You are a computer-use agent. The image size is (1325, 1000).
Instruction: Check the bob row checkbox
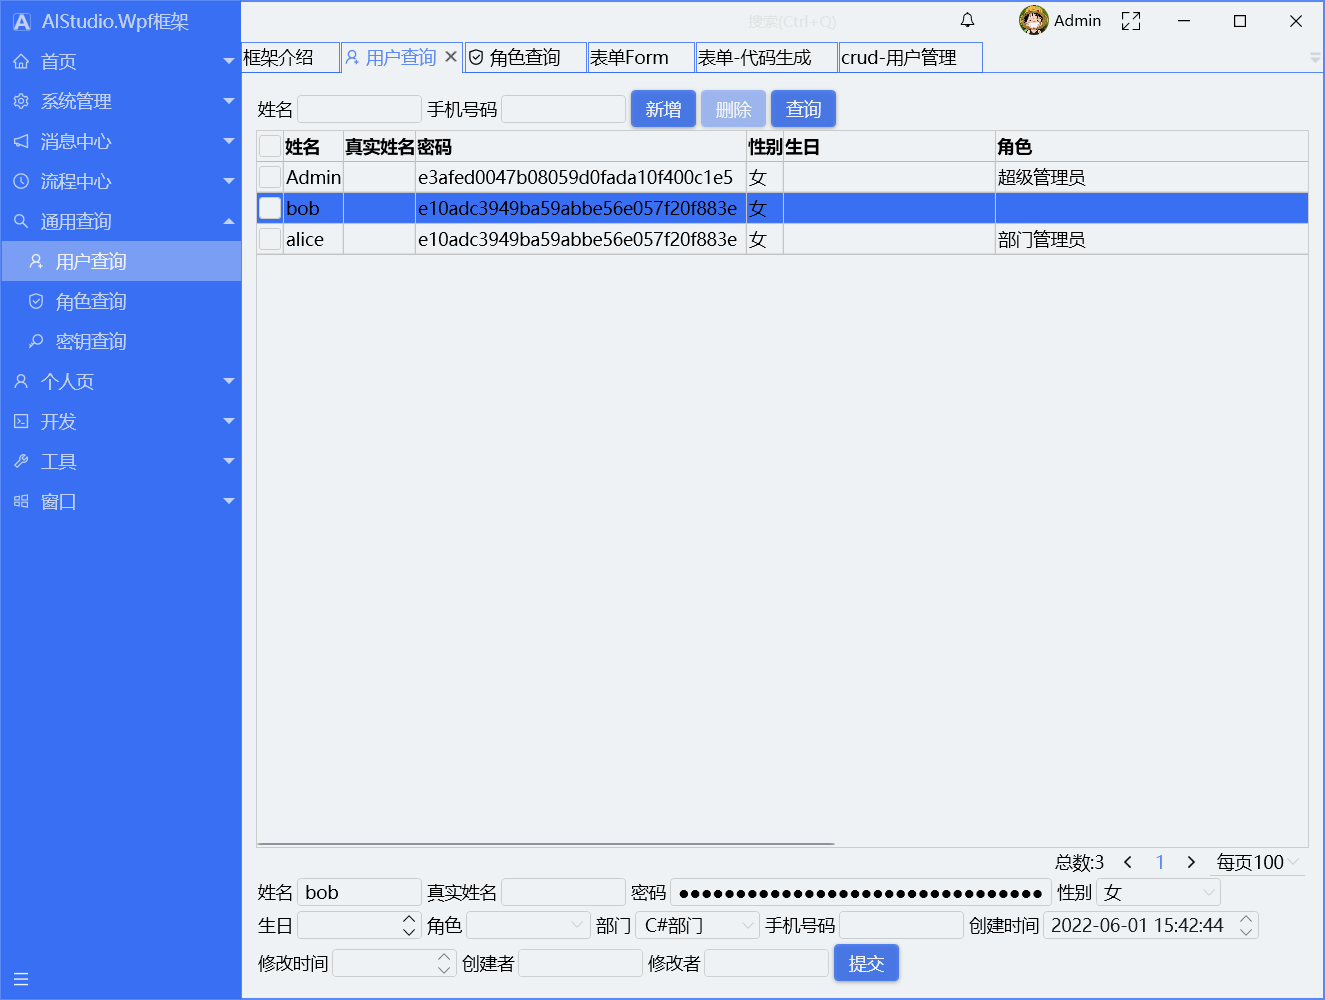coord(270,208)
